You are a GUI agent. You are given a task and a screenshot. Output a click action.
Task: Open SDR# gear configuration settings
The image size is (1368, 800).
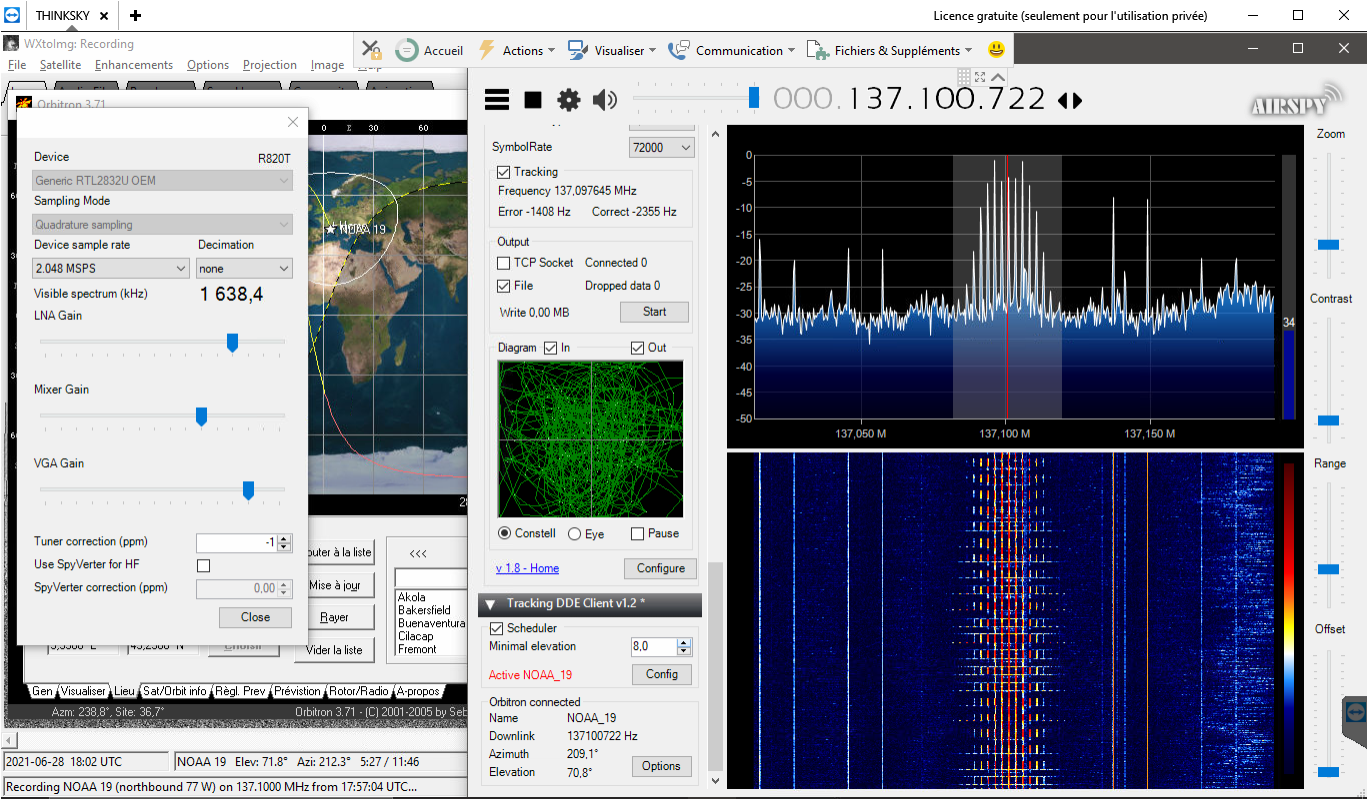(x=569, y=99)
